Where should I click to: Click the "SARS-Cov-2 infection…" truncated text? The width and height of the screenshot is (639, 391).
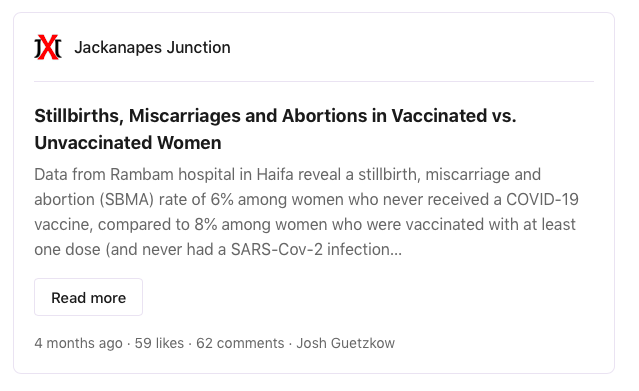coord(316,249)
